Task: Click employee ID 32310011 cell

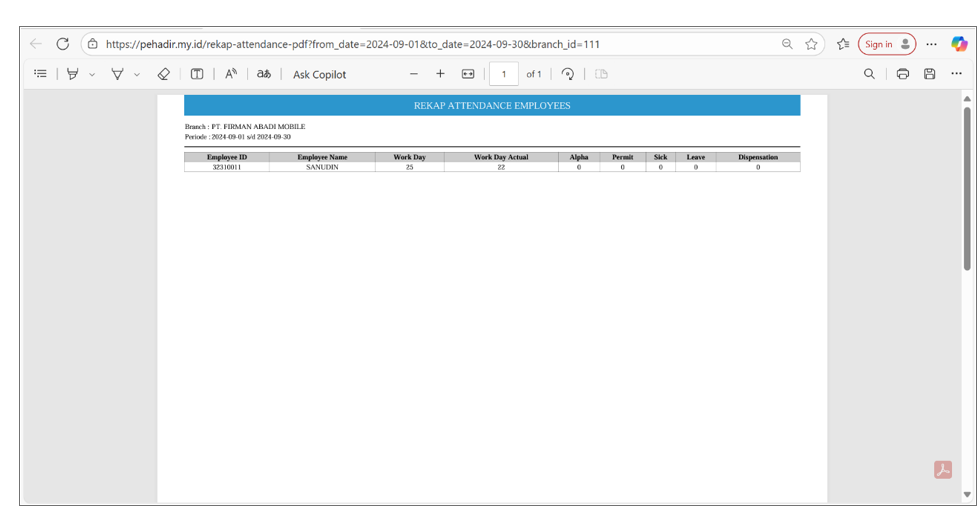Action: 227,167
